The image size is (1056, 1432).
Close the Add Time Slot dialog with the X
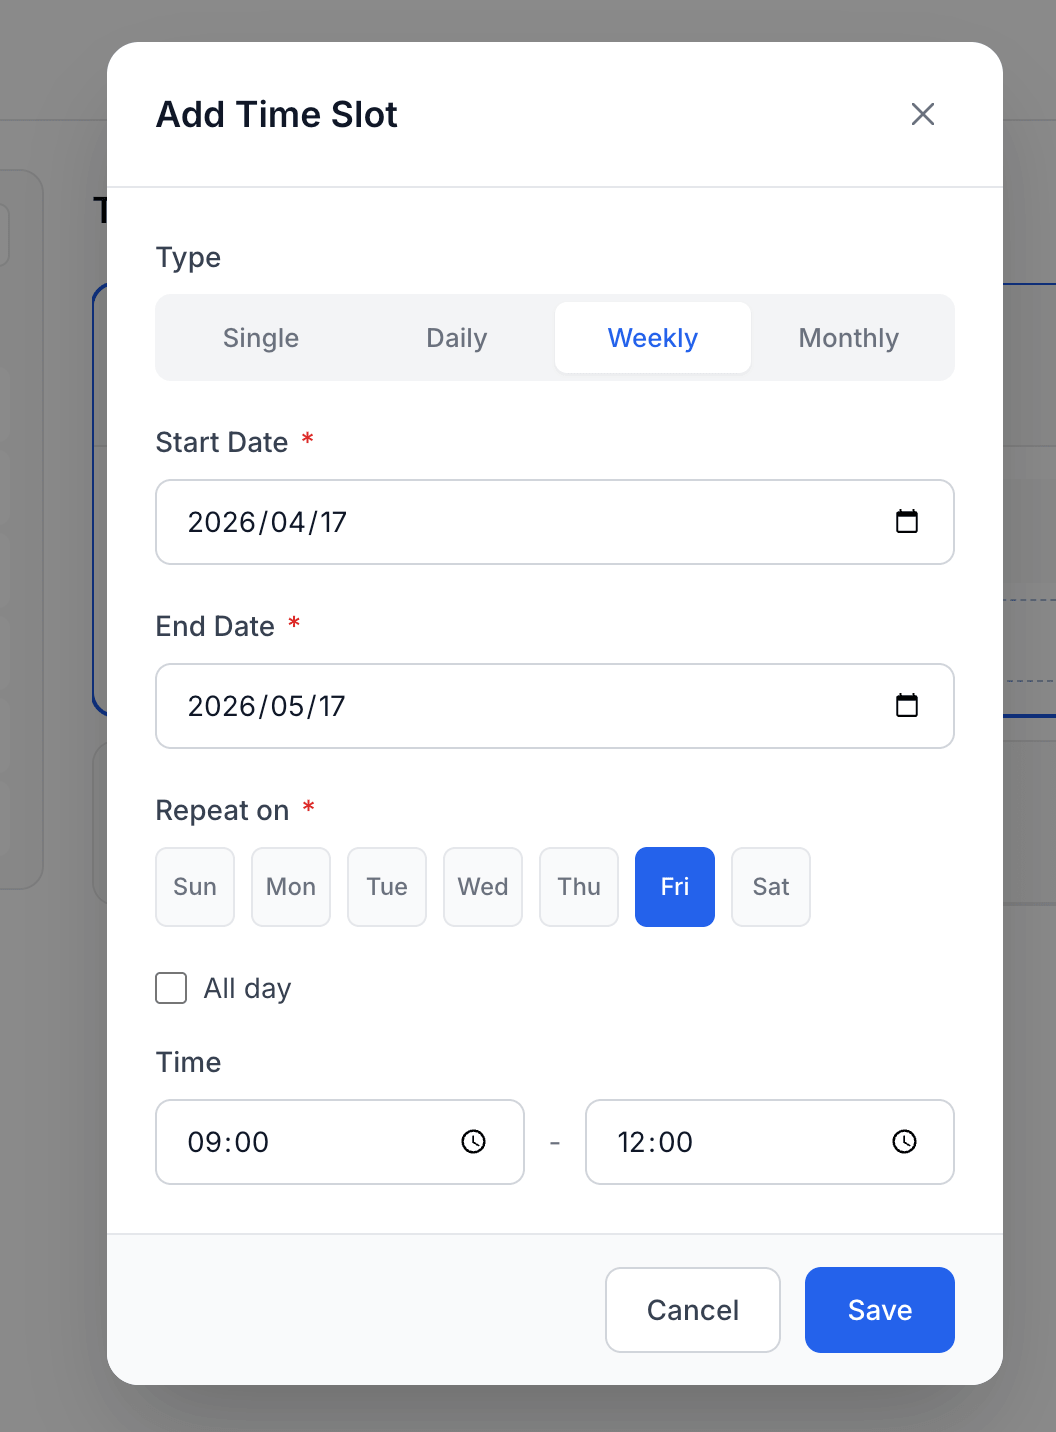pos(922,114)
